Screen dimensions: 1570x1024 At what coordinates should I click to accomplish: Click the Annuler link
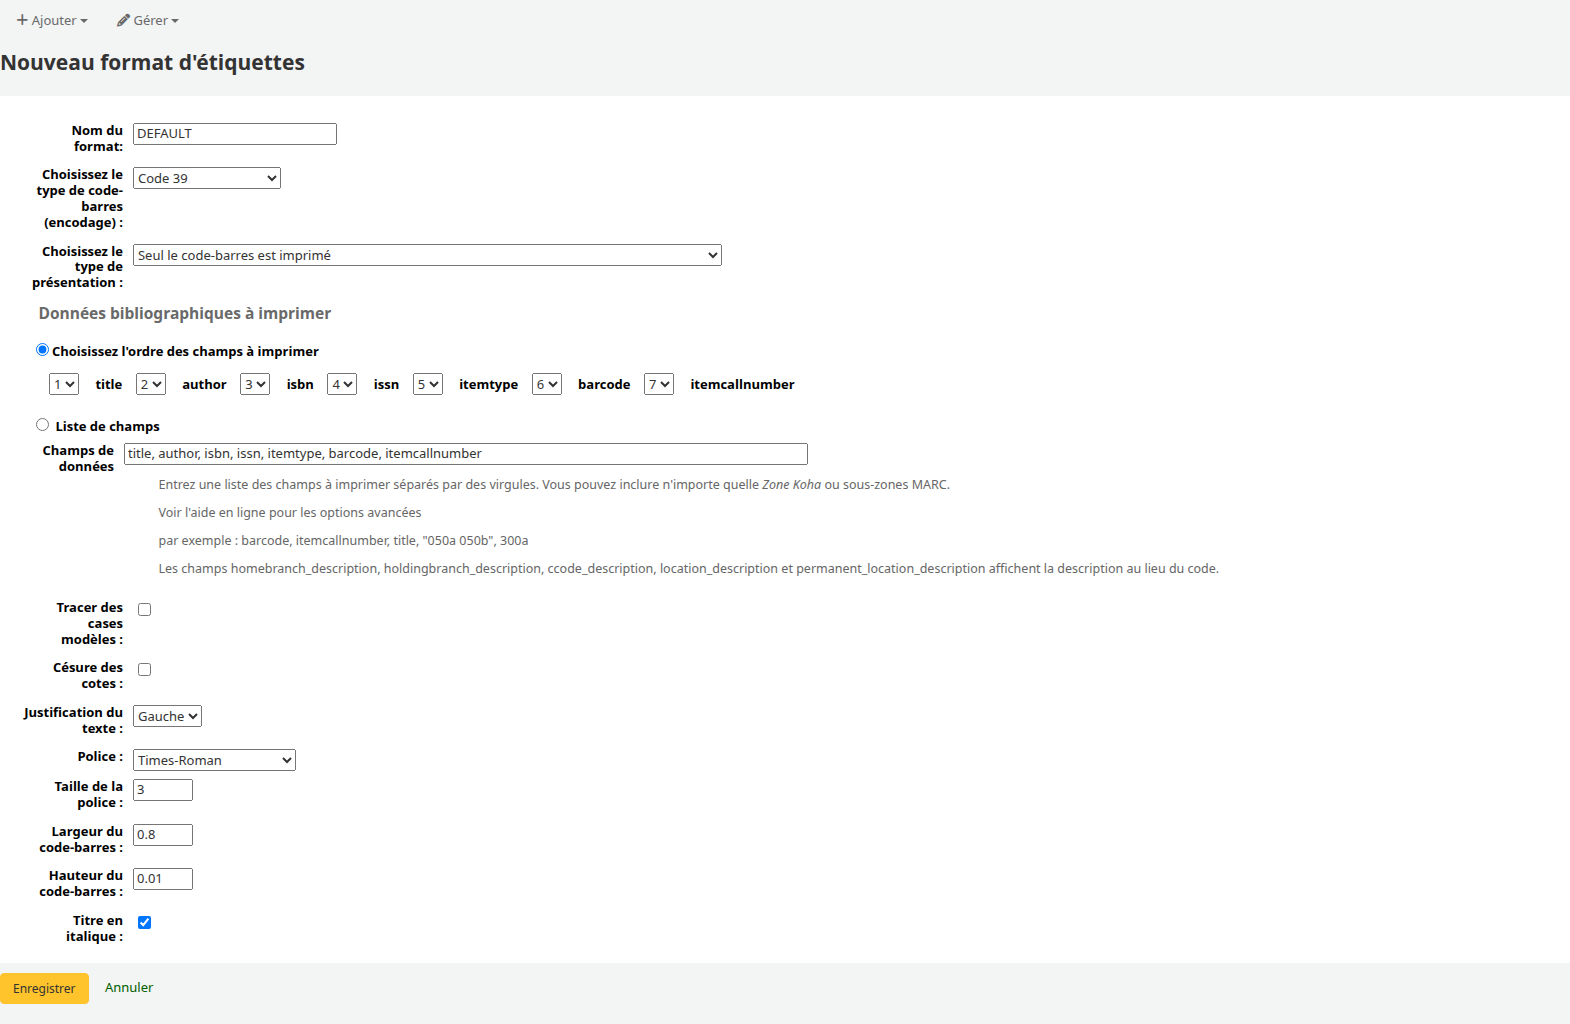point(129,987)
